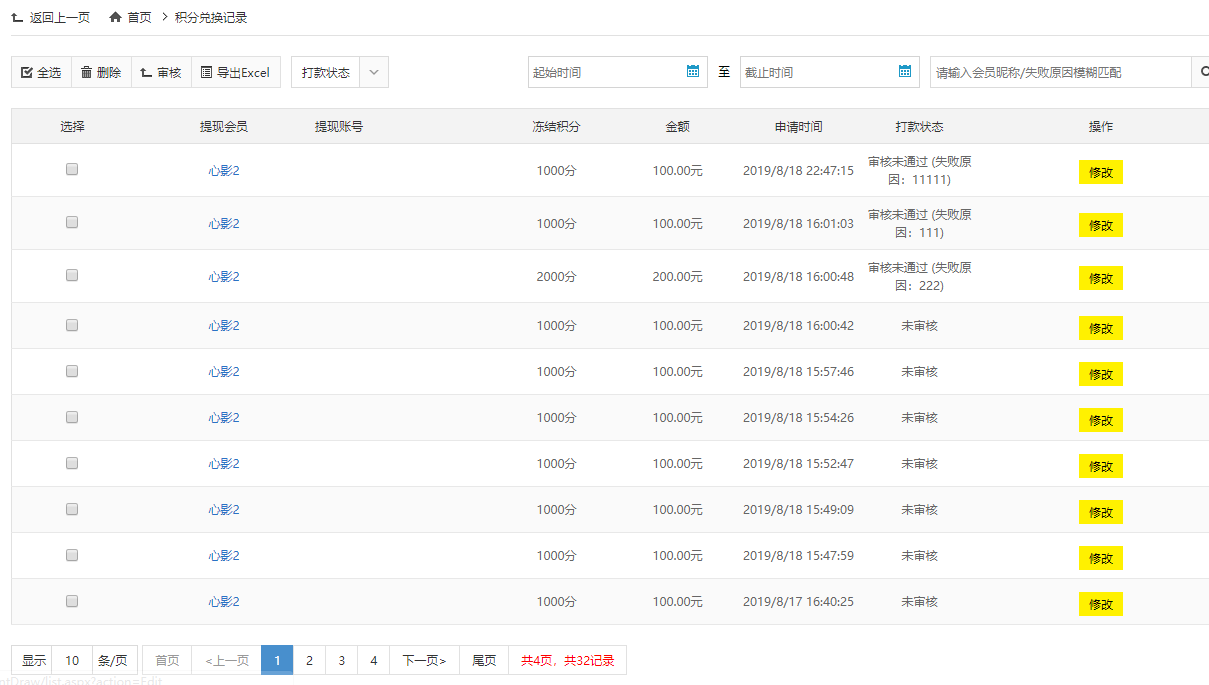
Task: Click the 200.00元 amount cell
Action: (x=678, y=276)
